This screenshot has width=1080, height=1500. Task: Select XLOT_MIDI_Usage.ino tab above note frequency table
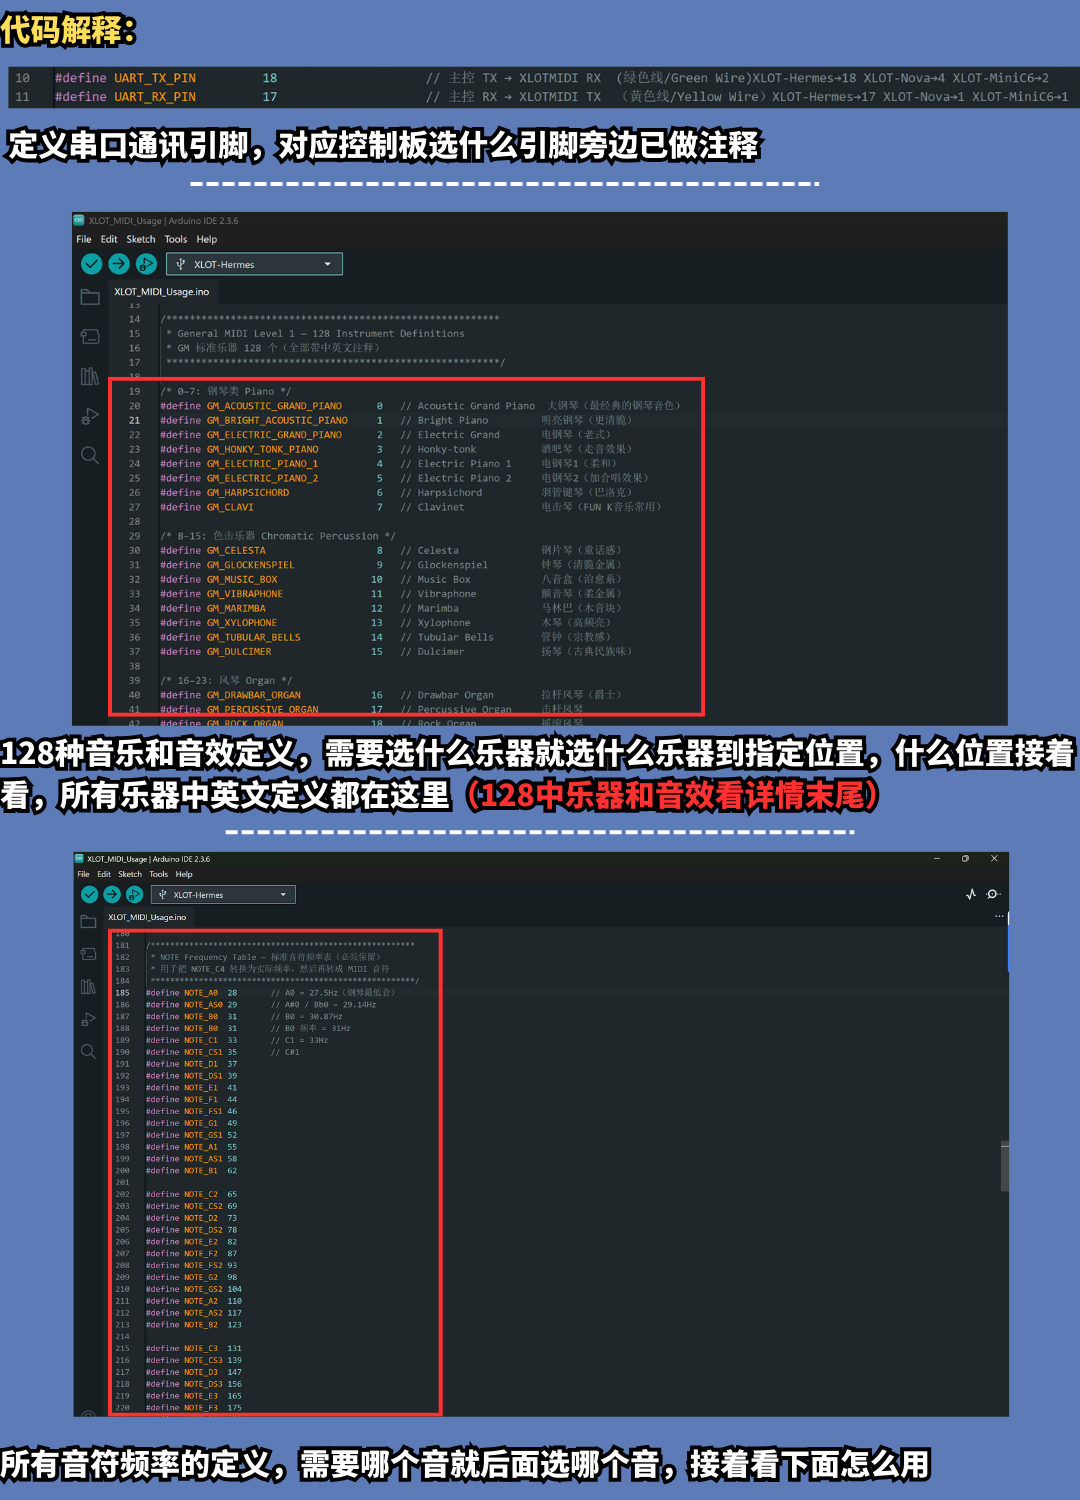(x=147, y=917)
